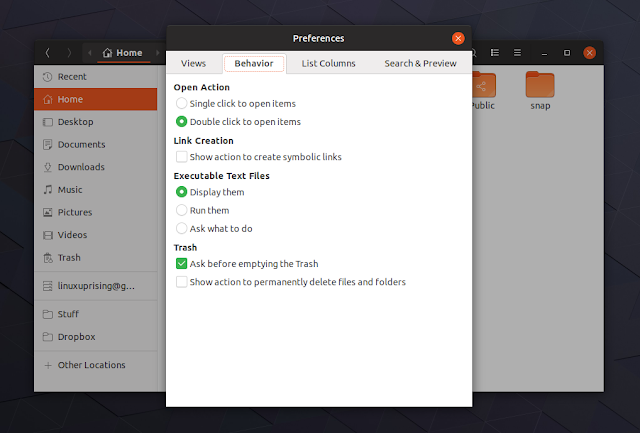Open the Dropbox bookmark in sidebar
Screen dimensions: 640x433
click(75, 337)
